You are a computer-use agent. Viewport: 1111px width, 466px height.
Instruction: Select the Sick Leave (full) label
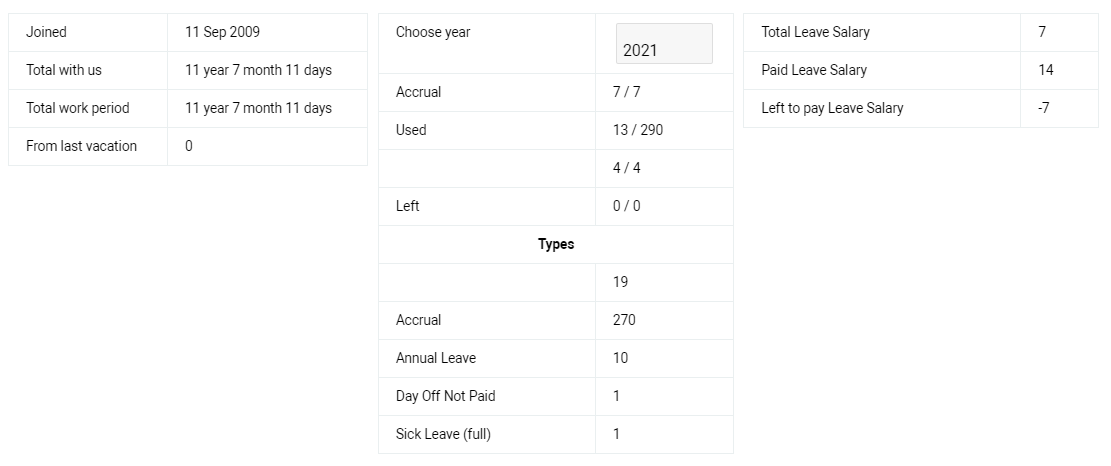[443, 434]
